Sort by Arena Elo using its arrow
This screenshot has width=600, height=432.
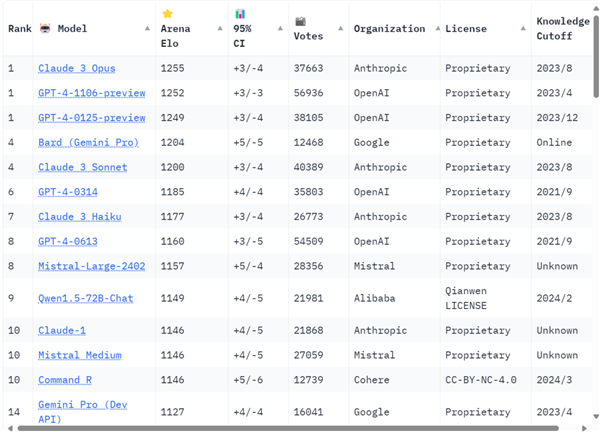(221, 29)
